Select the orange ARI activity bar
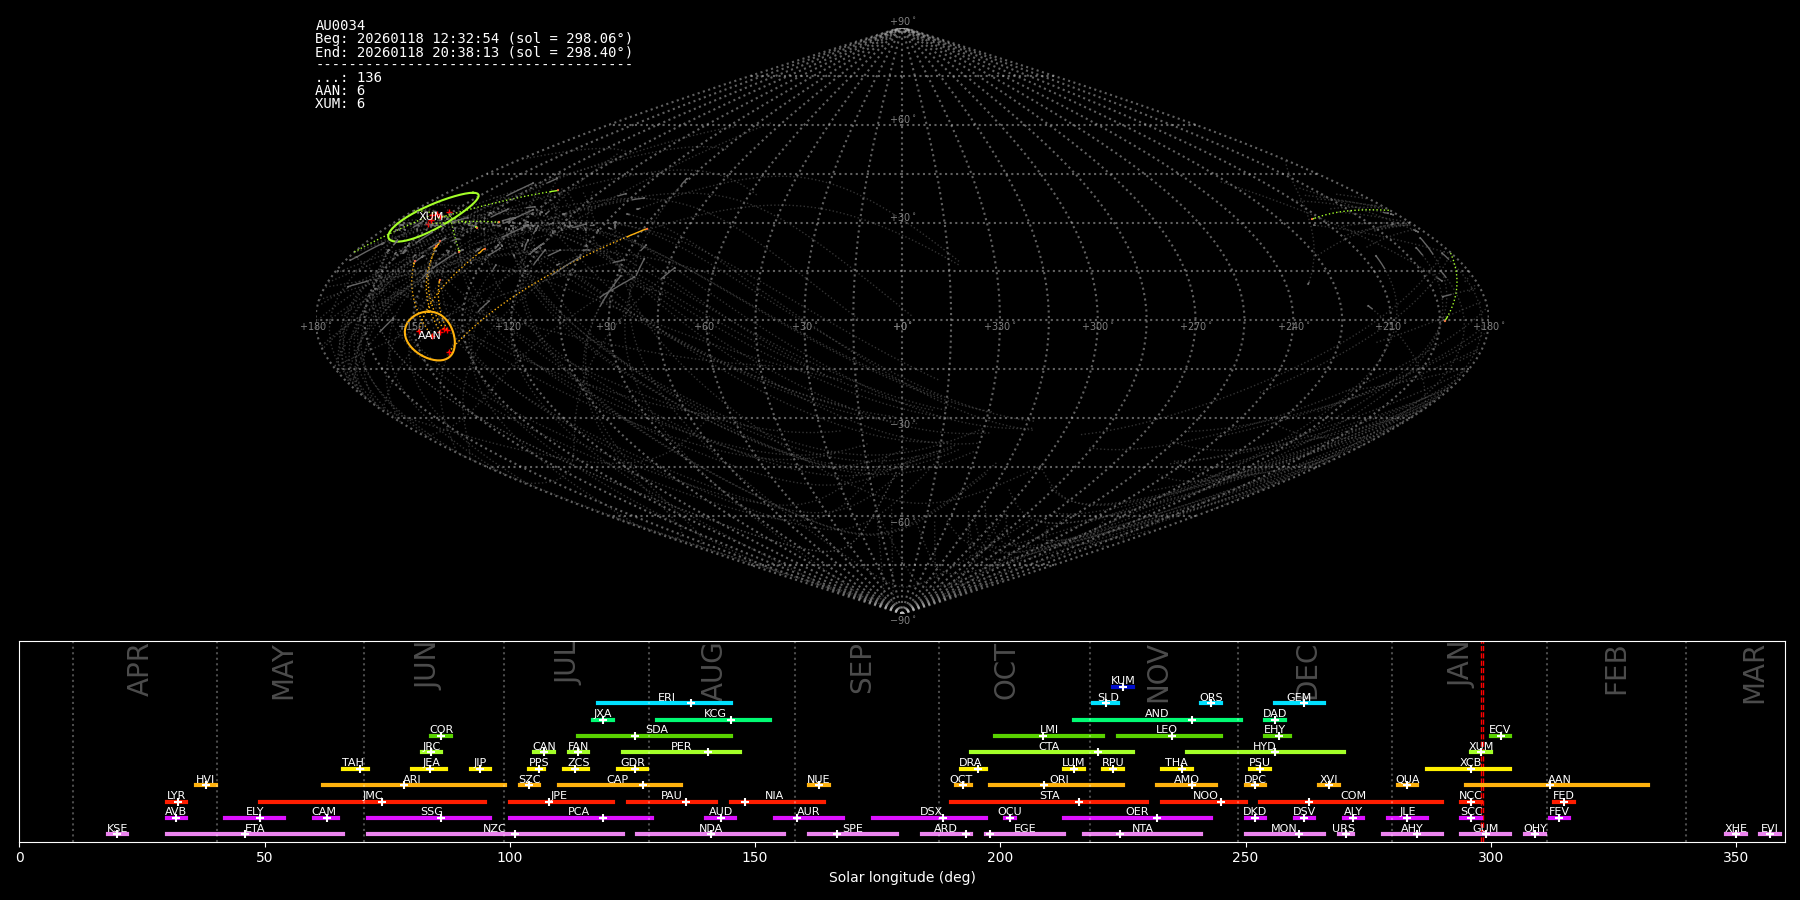The image size is (1800, 900). point(414,785)
